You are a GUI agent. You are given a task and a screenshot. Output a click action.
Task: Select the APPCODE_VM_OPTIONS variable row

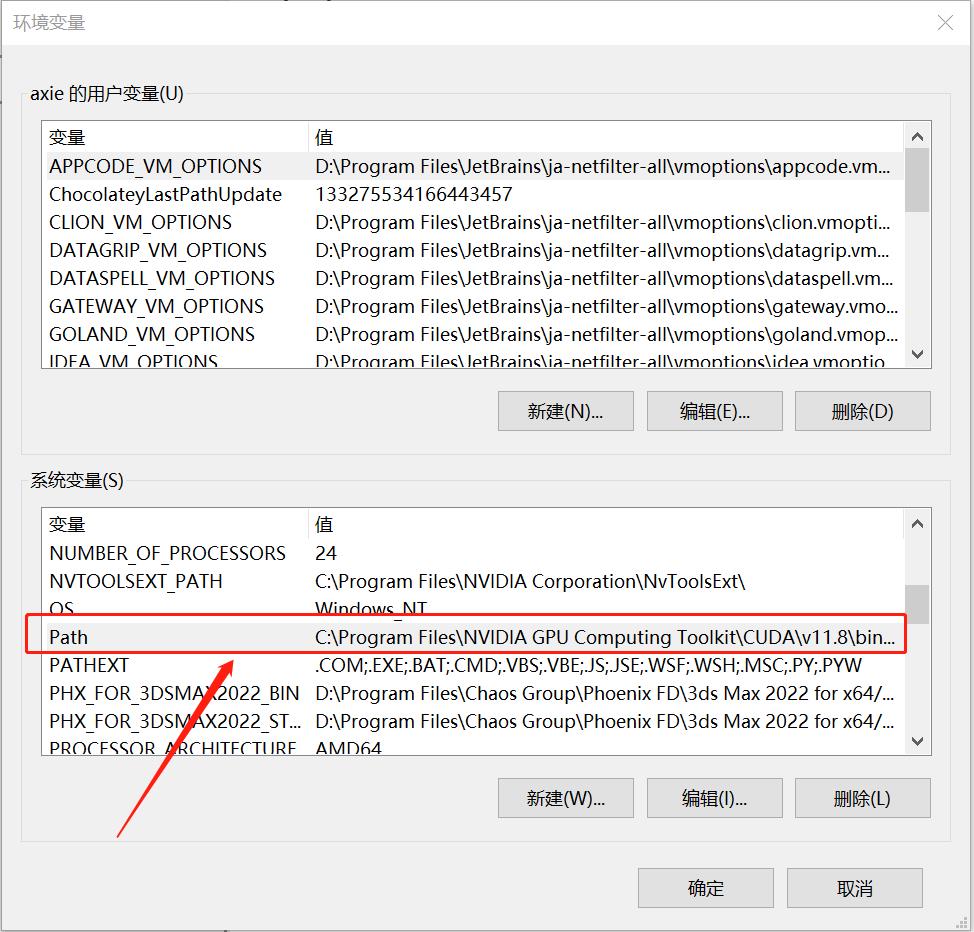coord(475,167)
